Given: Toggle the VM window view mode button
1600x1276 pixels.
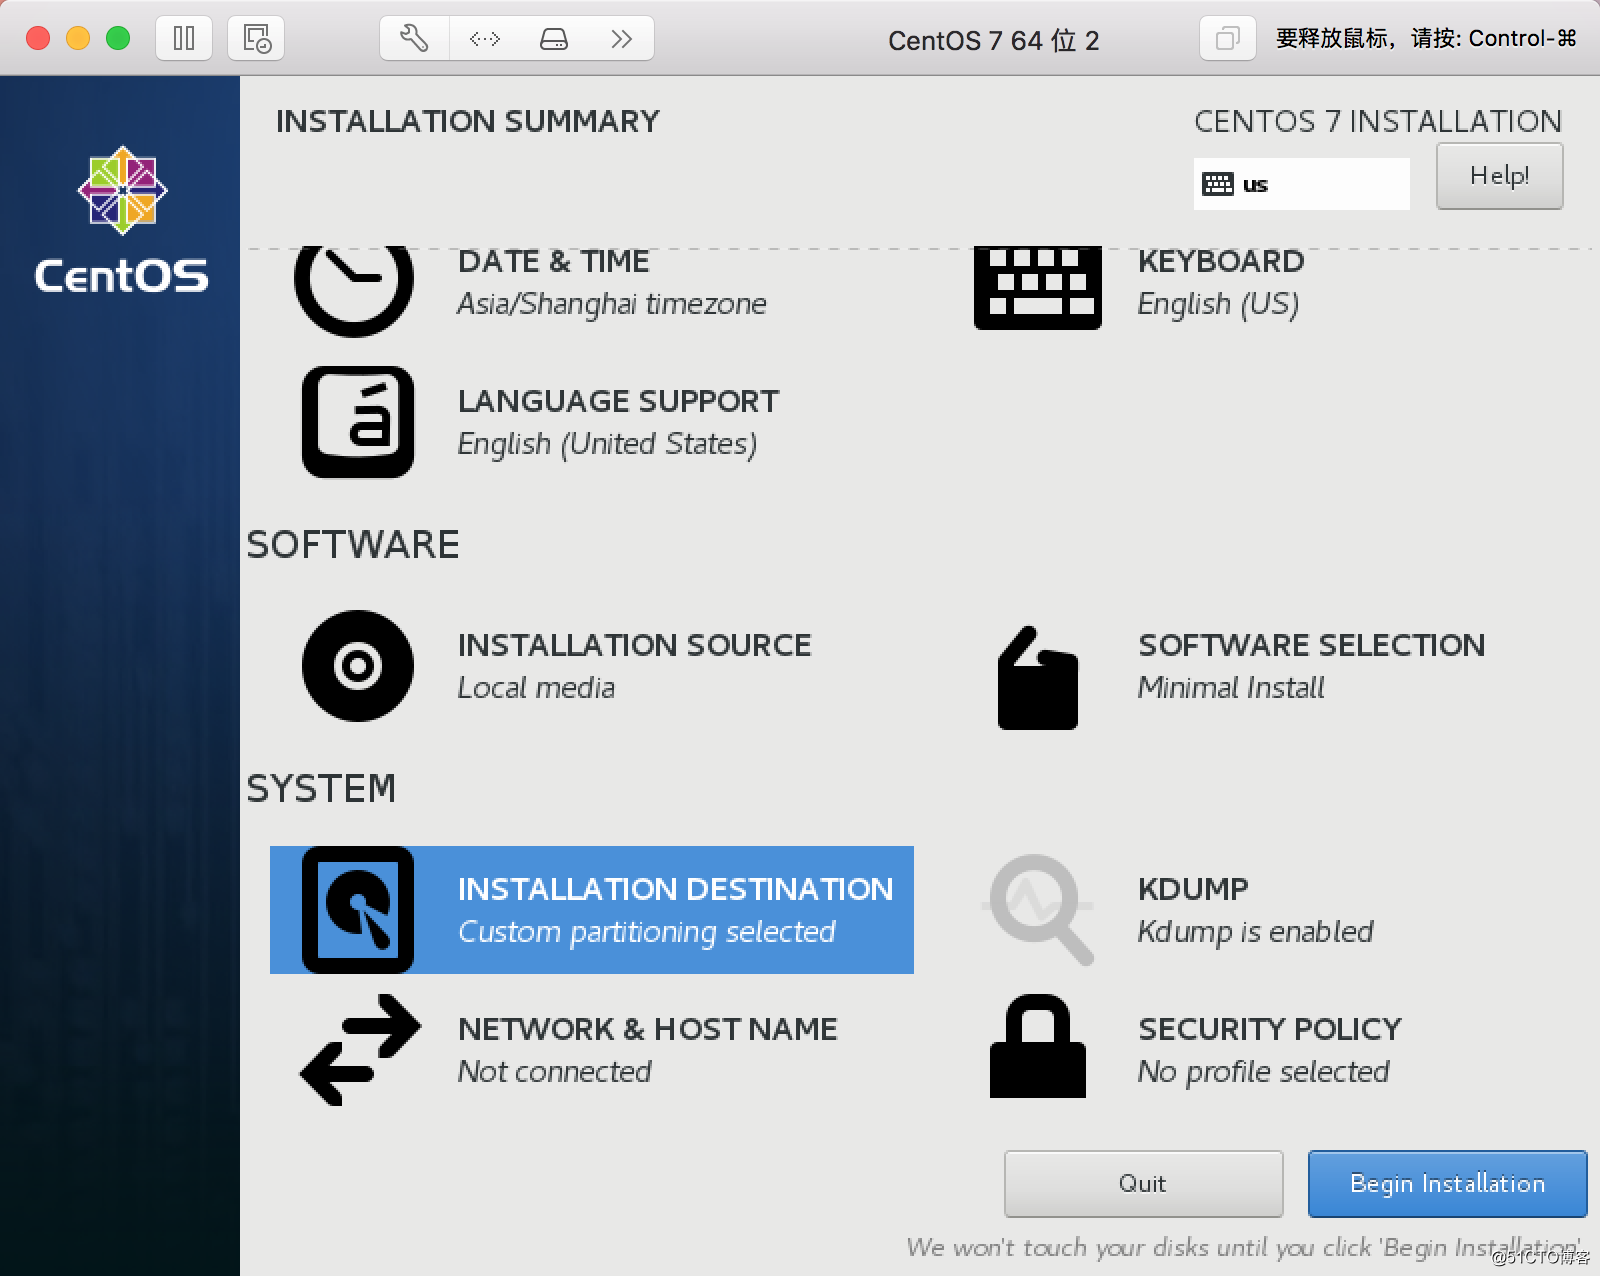Looking at the screenshot, I should (1227, 39).
